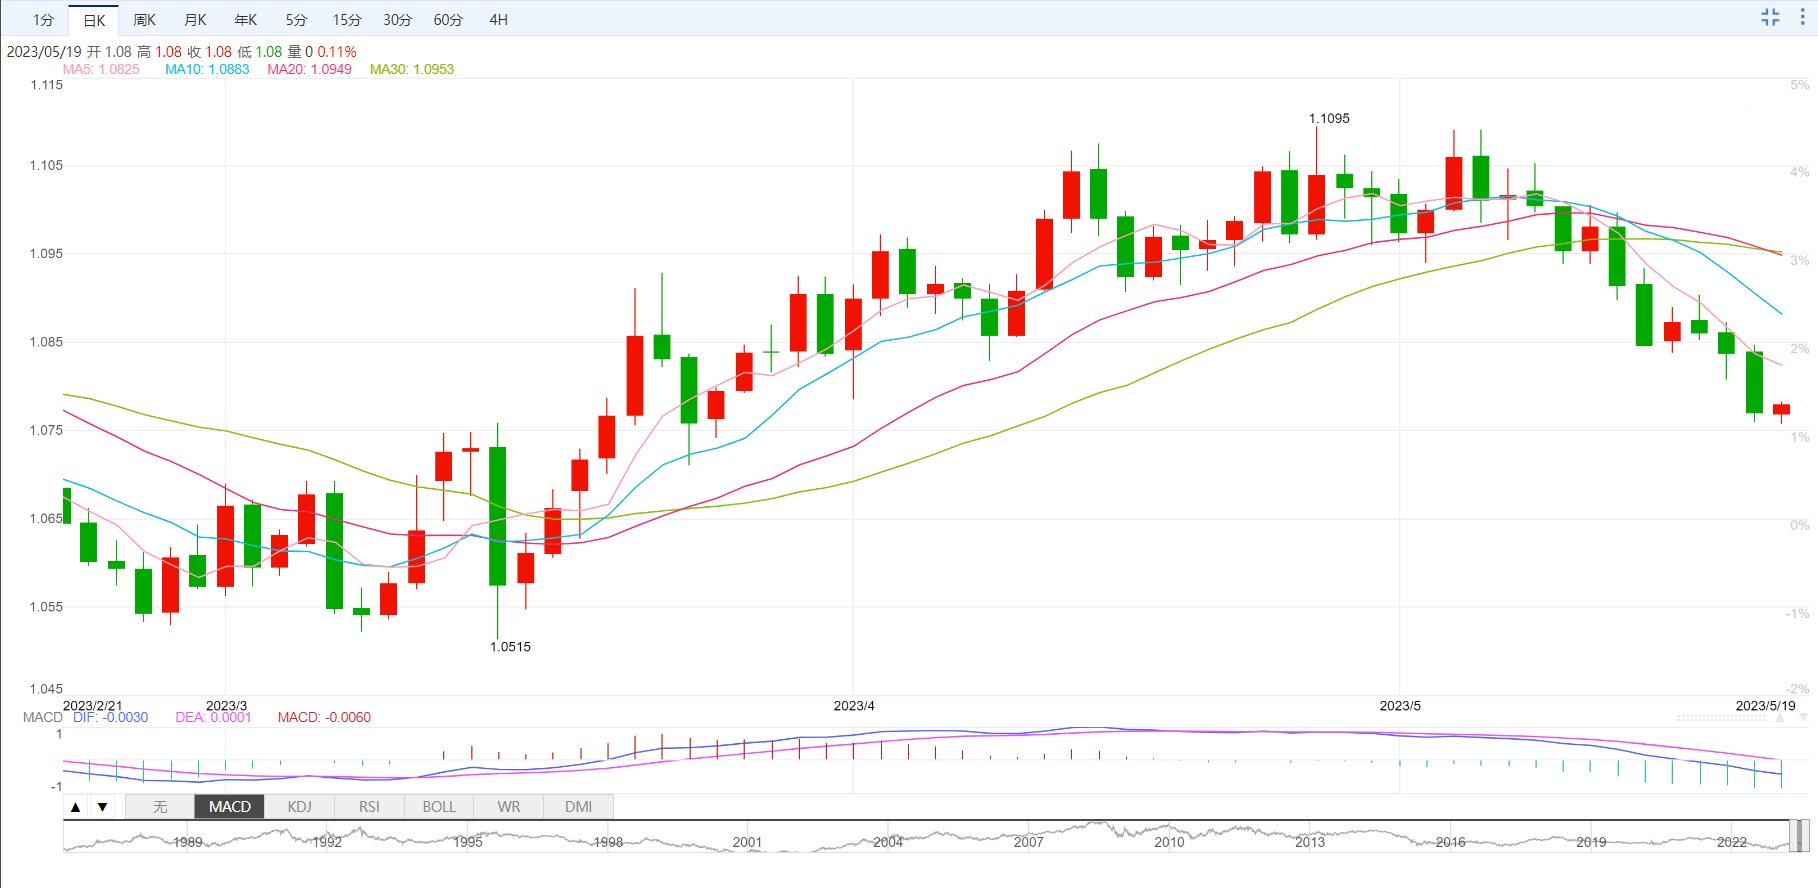
Task: Open the 年K yearly chart tab
Action: (246, 20)
